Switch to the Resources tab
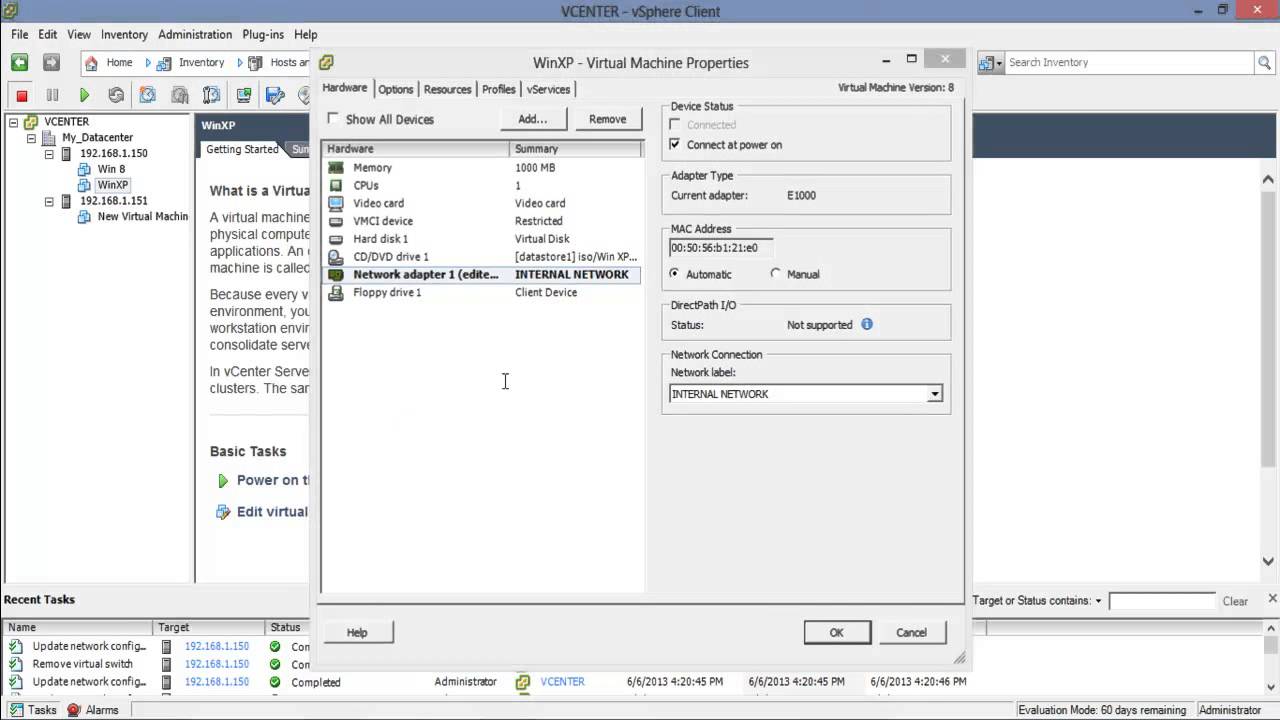 447,89
